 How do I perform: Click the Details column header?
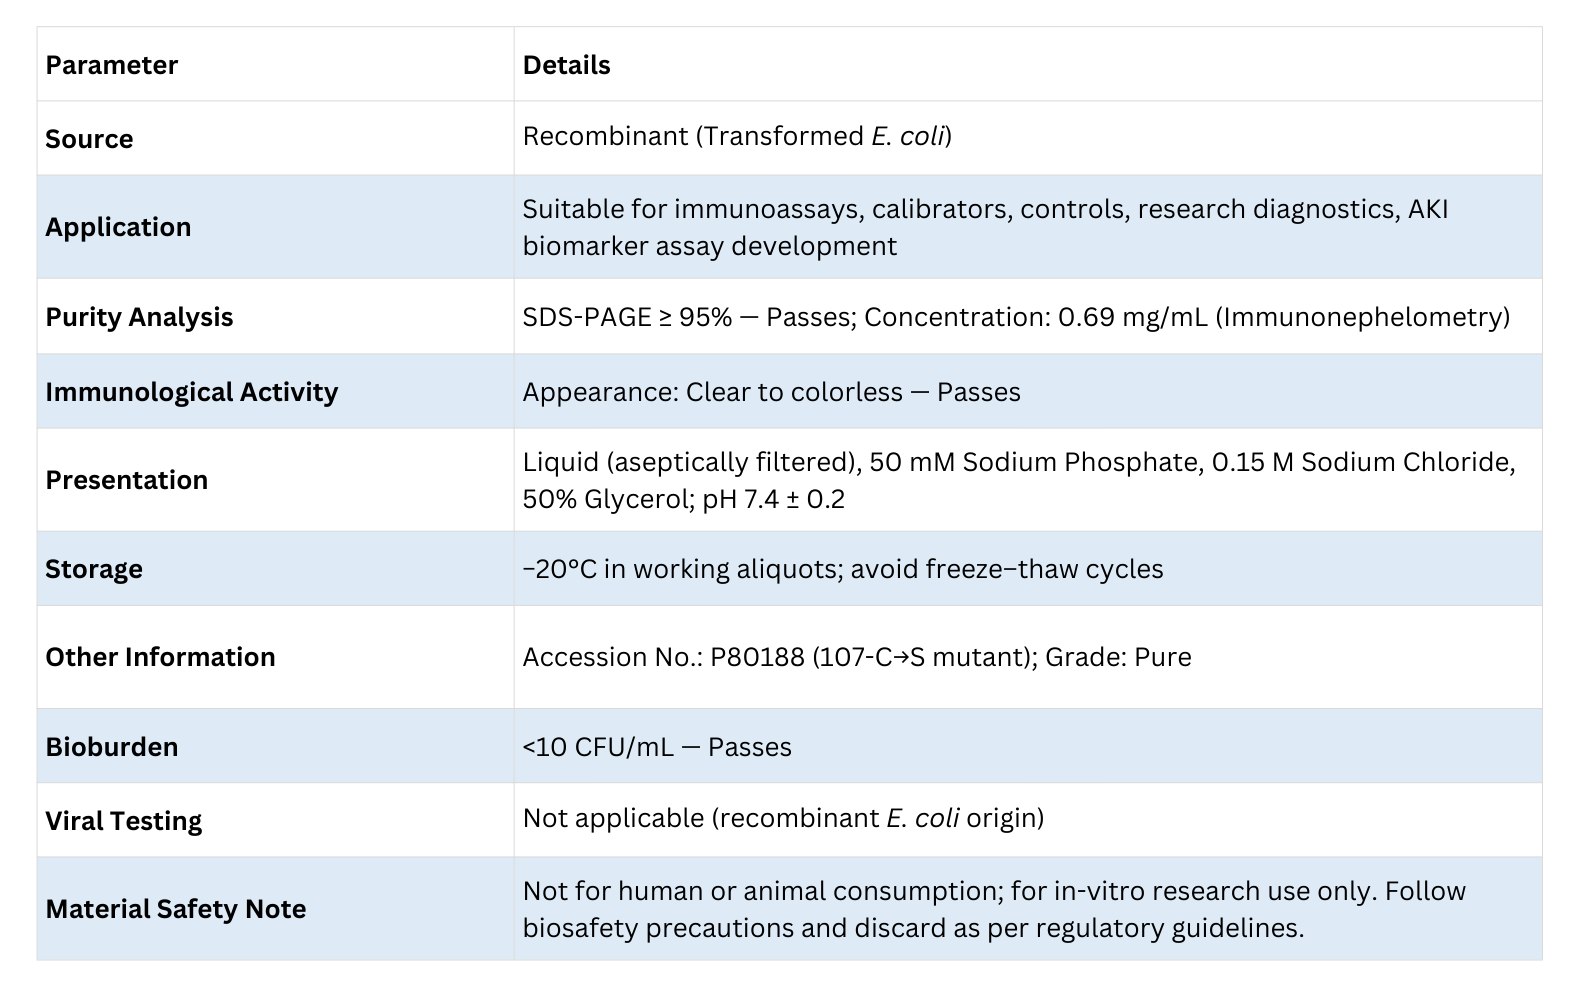click(x=566, y=66)
